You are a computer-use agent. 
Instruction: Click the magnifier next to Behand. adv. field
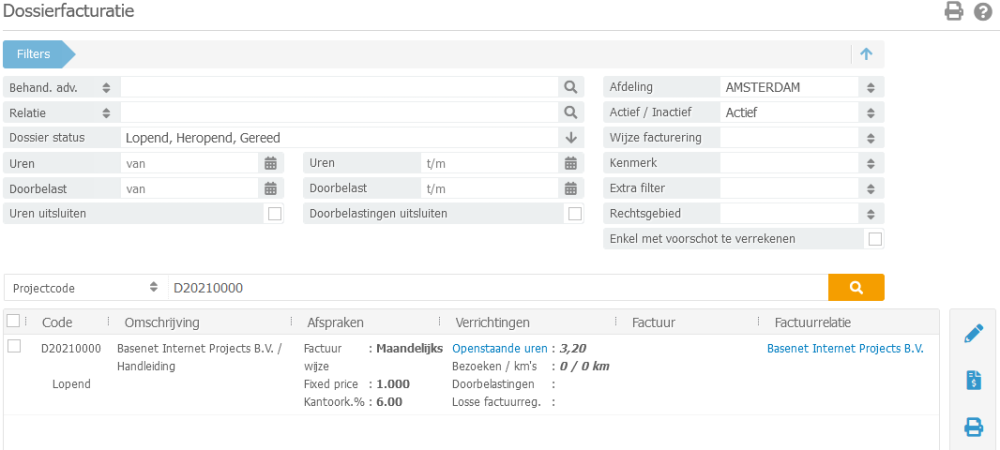coord(570,87)
